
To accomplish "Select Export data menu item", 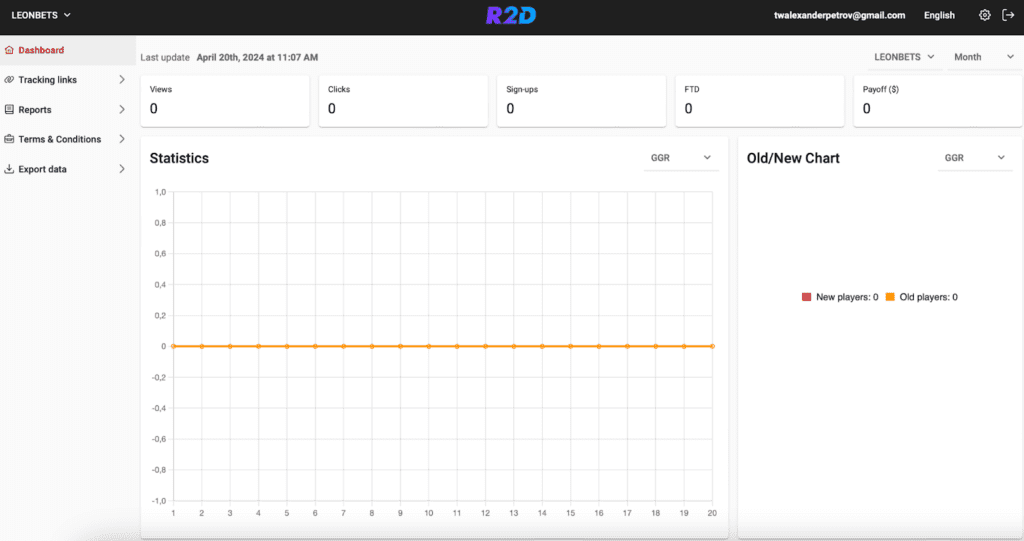I will (43, 169).
